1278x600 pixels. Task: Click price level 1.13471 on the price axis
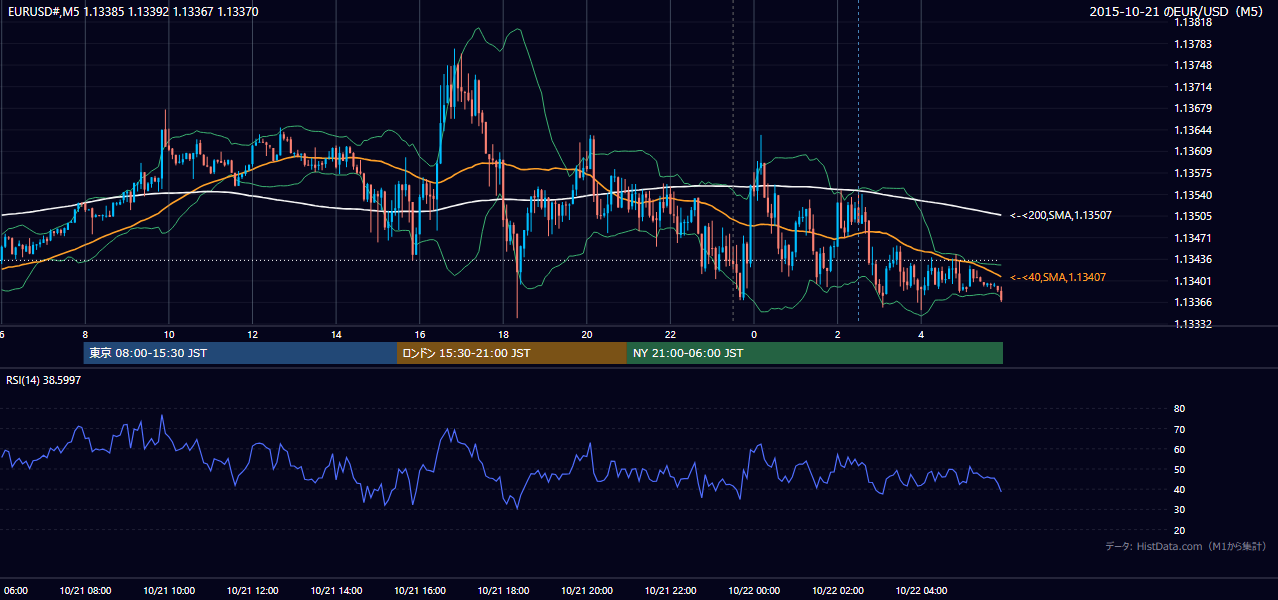pyautogui.click(x=1193, y=238)
